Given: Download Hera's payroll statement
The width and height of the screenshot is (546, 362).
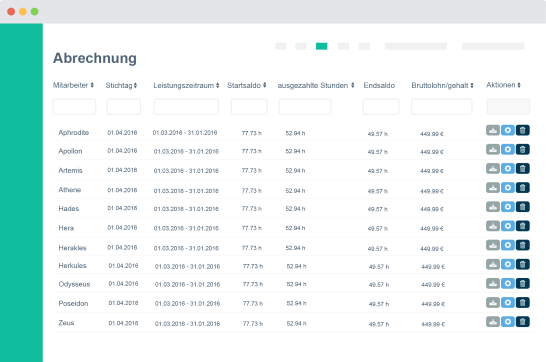Looking at the screenshot, I should [493, 226].
